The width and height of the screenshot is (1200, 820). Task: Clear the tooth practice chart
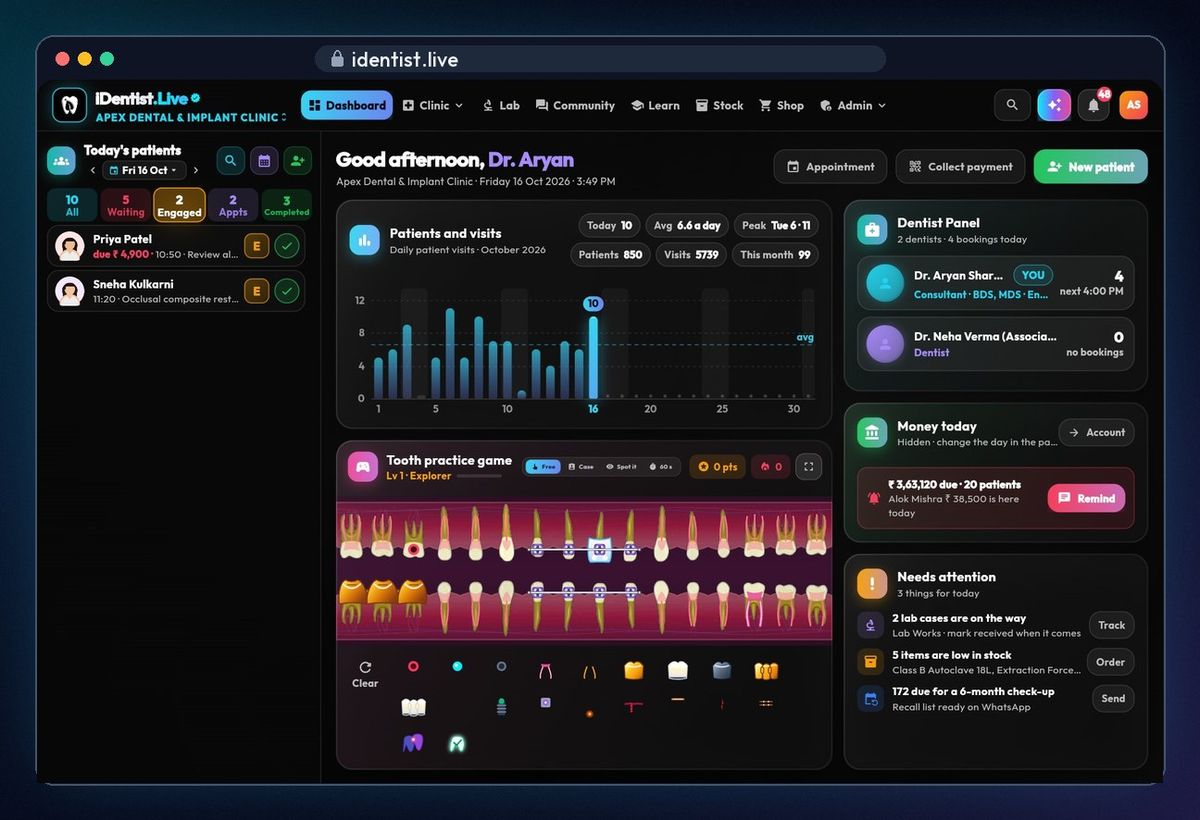365,674
